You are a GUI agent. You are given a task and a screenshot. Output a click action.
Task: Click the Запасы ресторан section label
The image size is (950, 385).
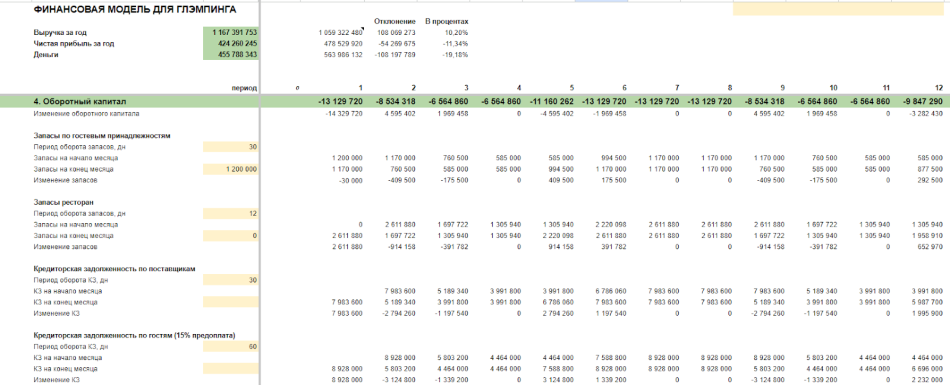(x=60, y=203)
